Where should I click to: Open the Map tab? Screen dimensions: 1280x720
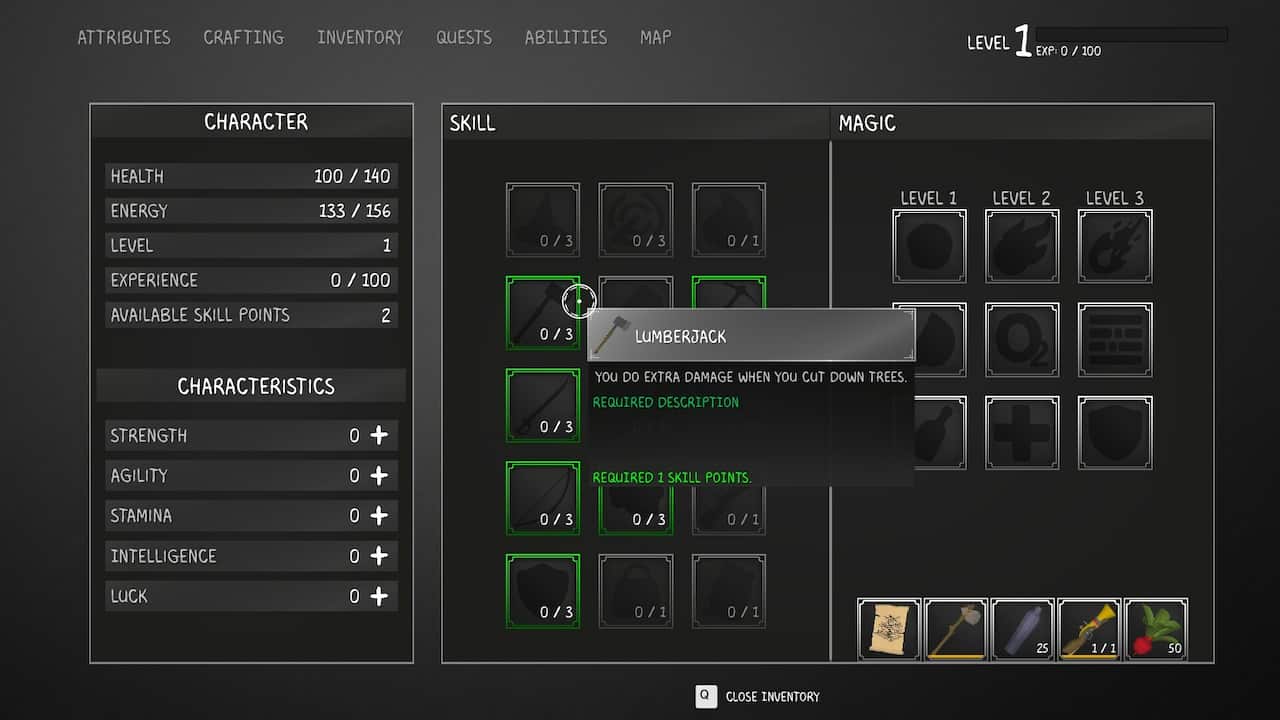pyautogui.click(x=656, y=37)
